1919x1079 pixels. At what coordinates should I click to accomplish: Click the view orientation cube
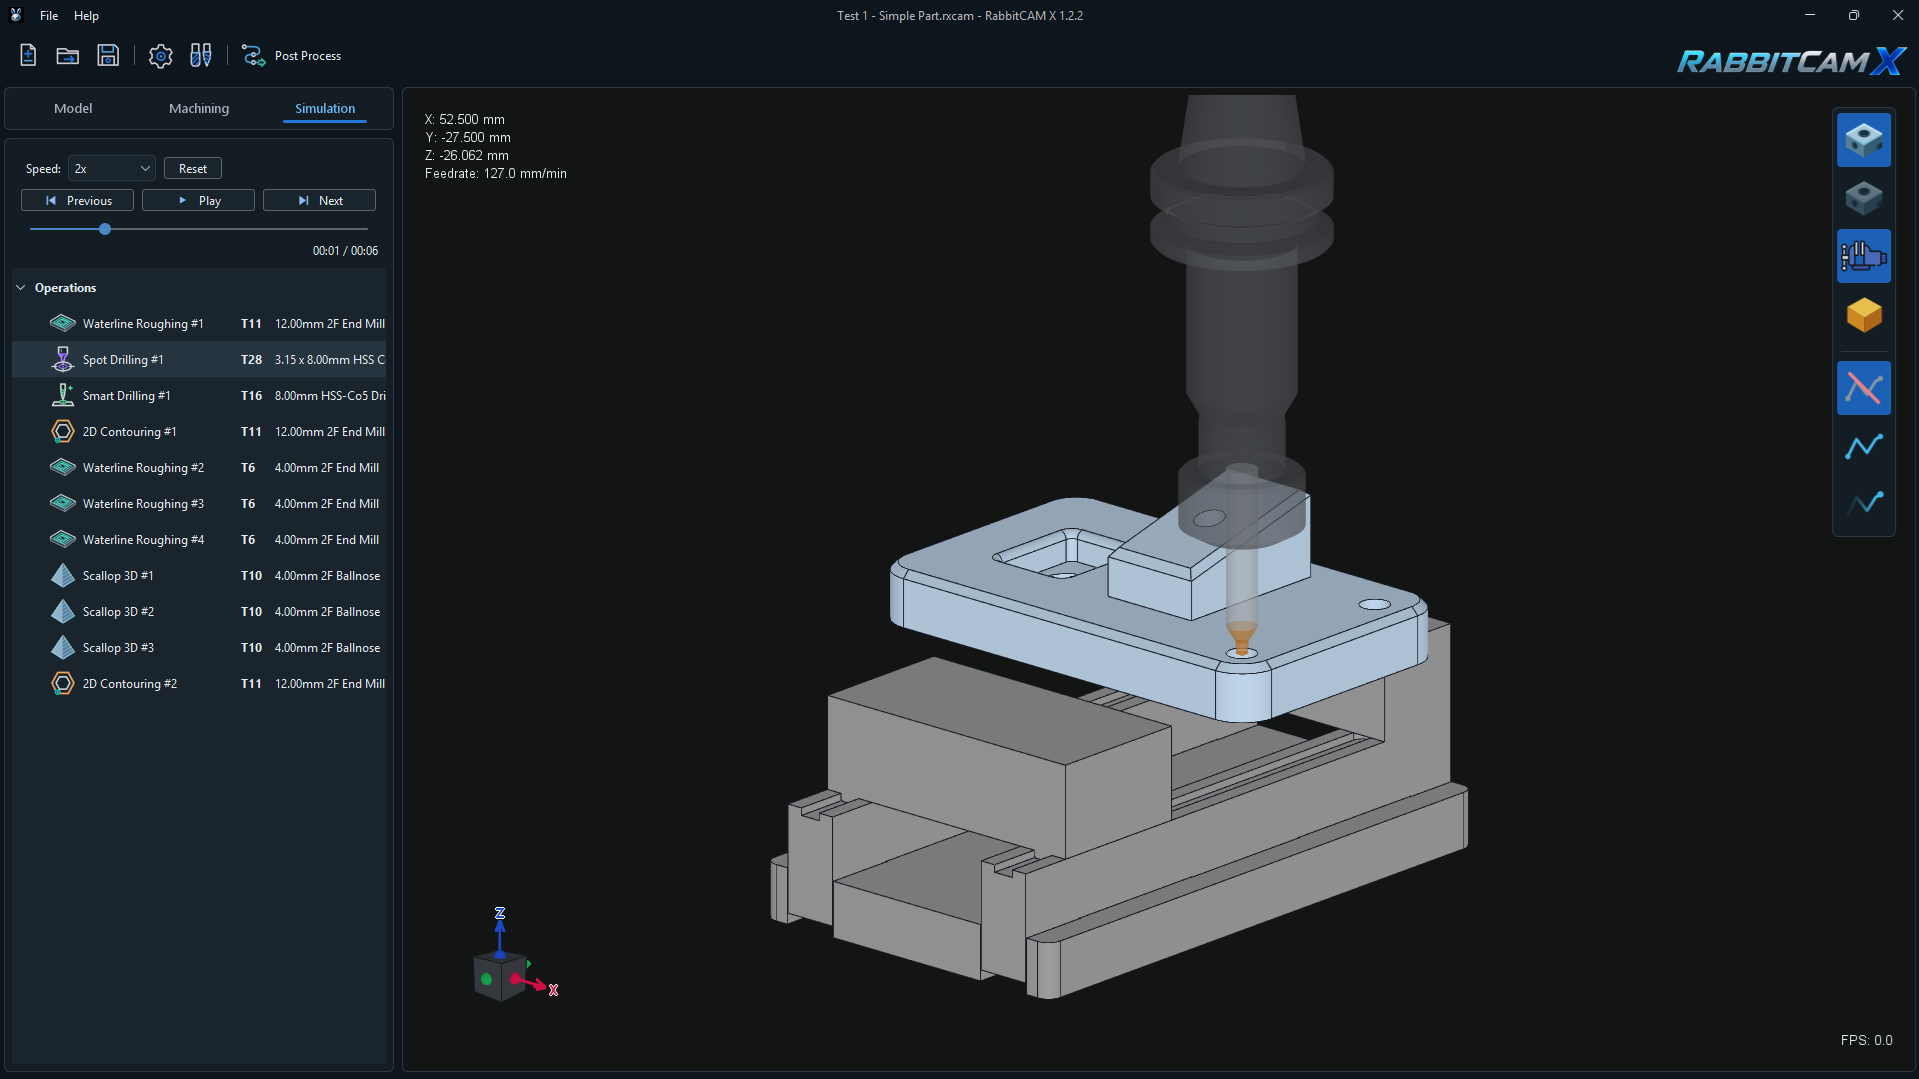(499, 976)
